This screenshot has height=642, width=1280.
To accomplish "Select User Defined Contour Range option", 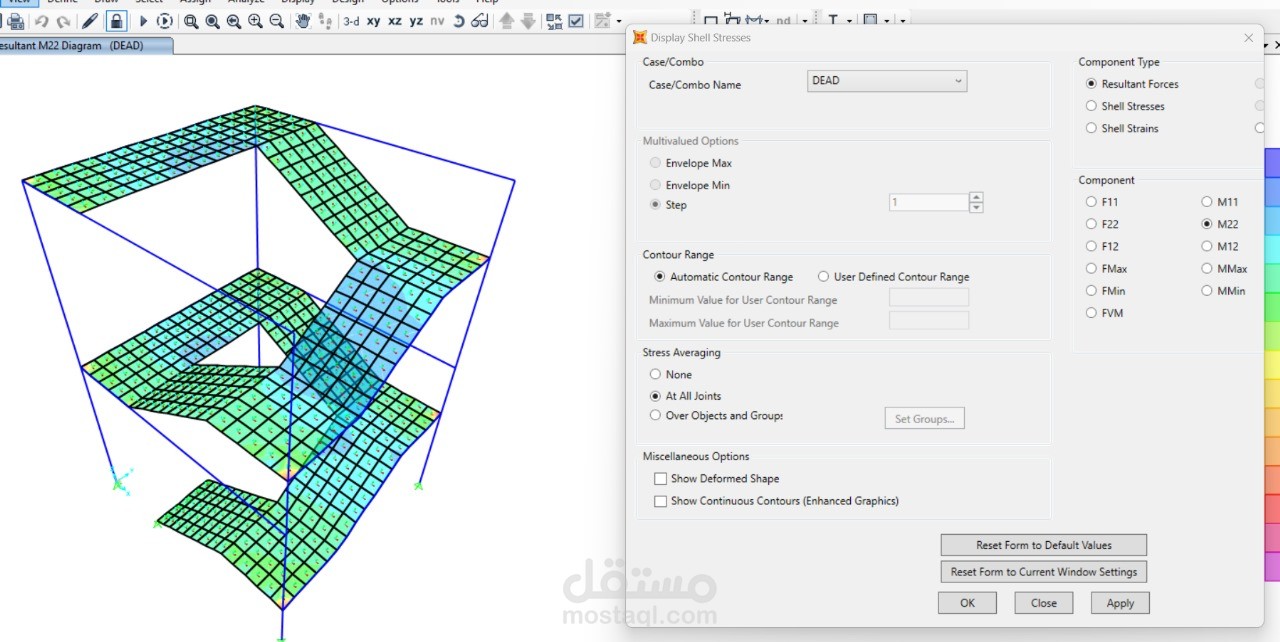I will coord(823,277).
